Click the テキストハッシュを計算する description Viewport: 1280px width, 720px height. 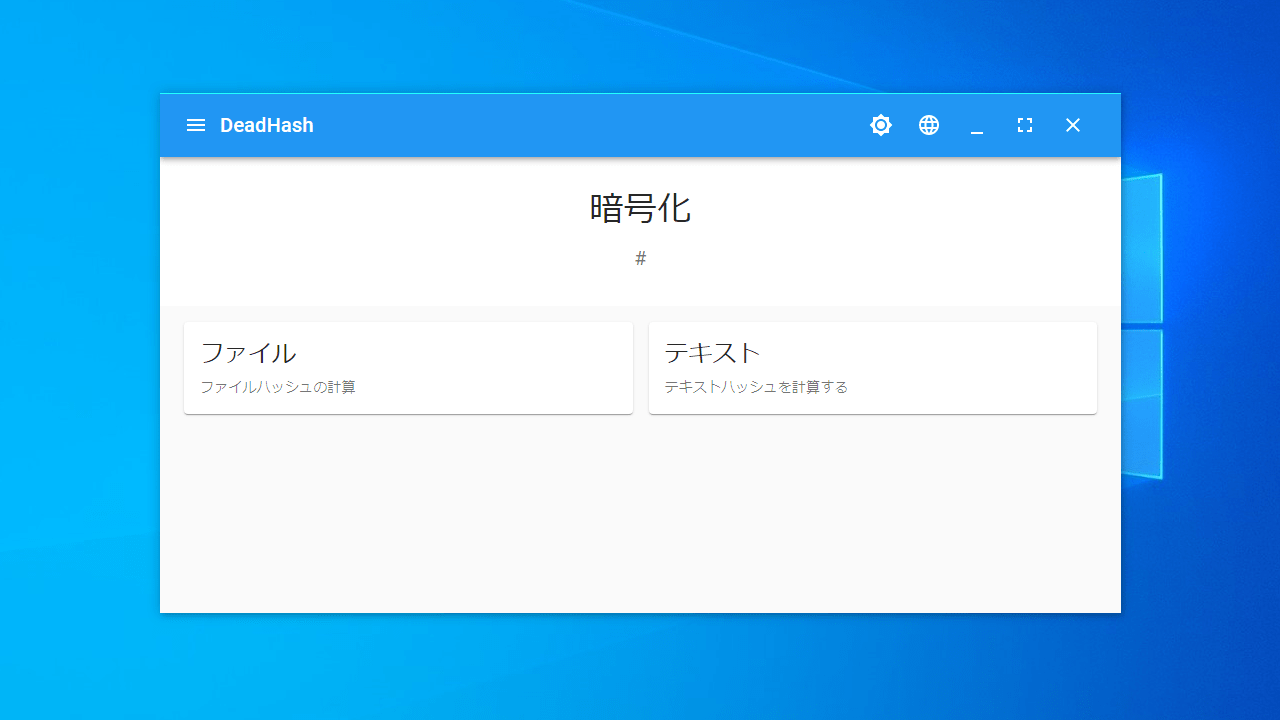pos(756,387)
